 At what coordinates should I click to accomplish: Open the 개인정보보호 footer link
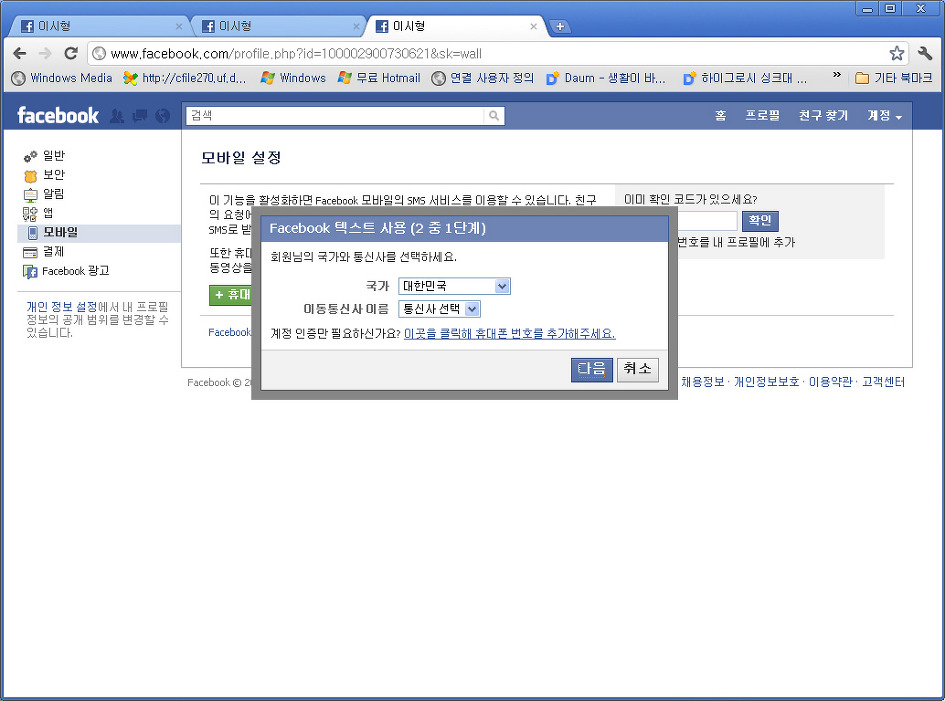(x=766, y=382)
